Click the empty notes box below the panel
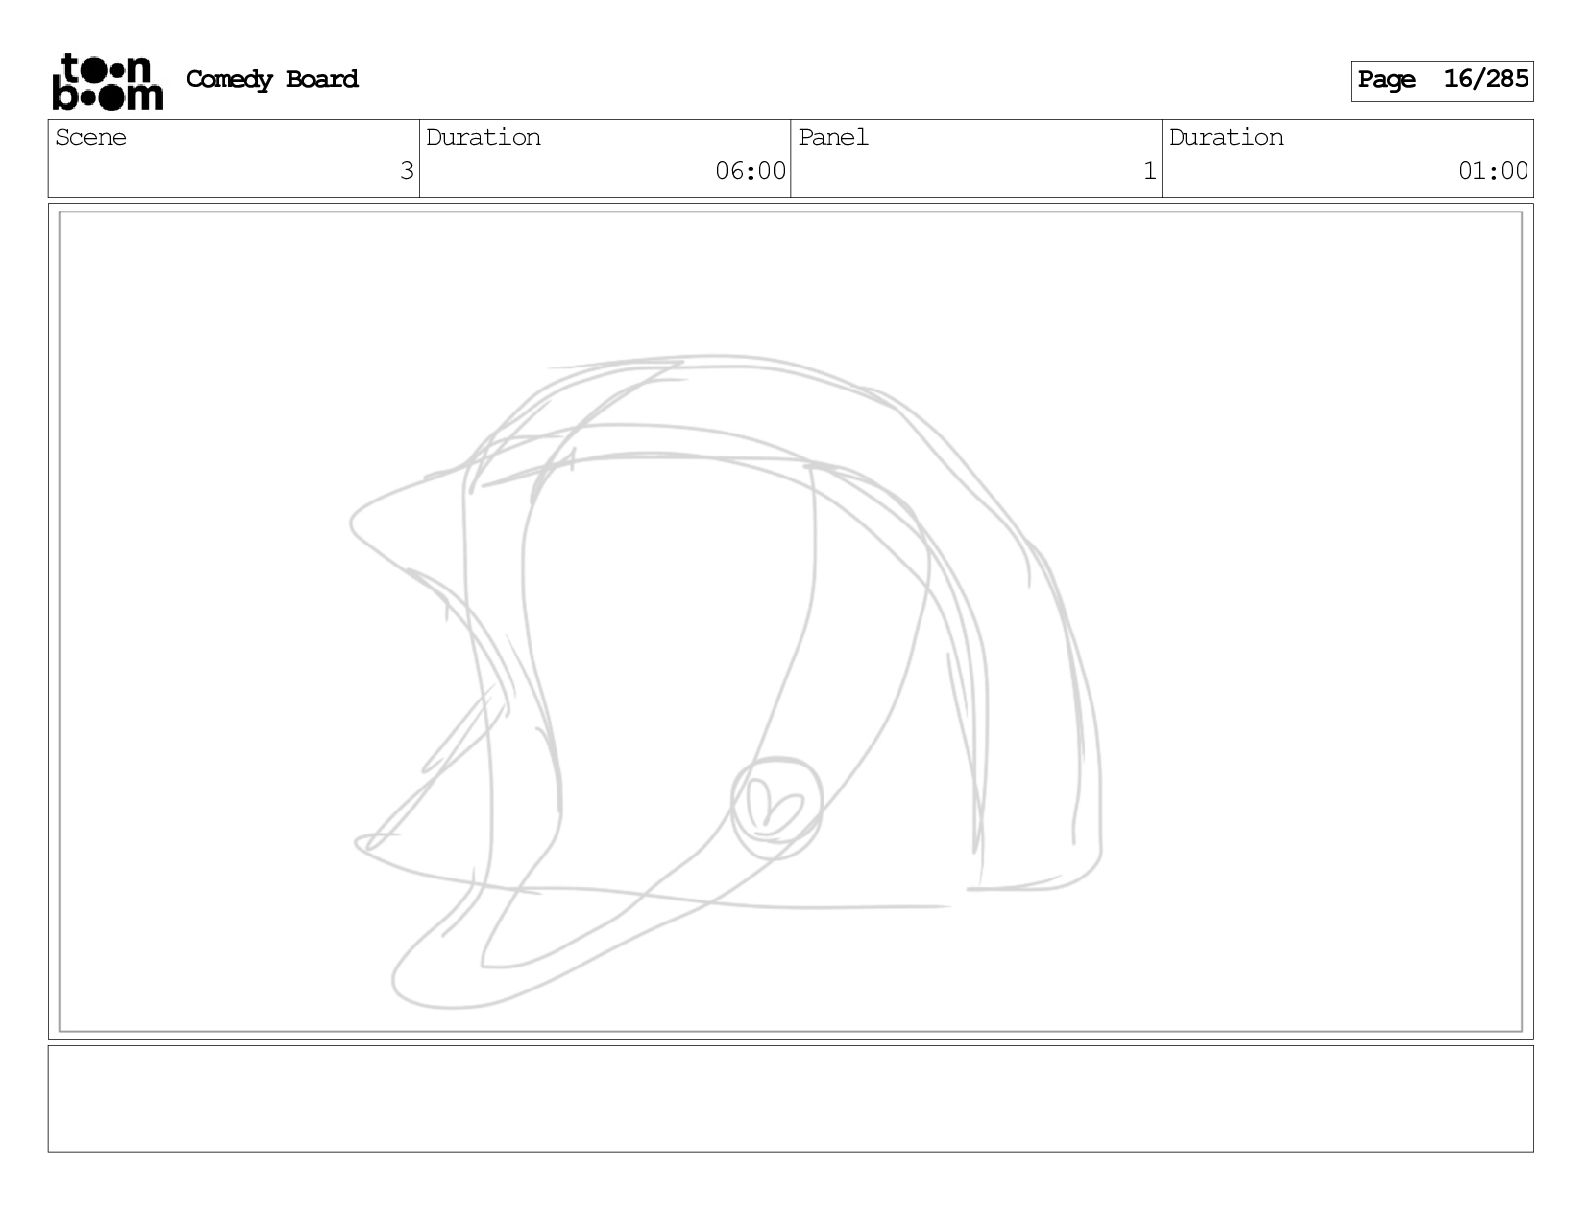Screen dimensions: 1584x1224 pos(790,1098)
